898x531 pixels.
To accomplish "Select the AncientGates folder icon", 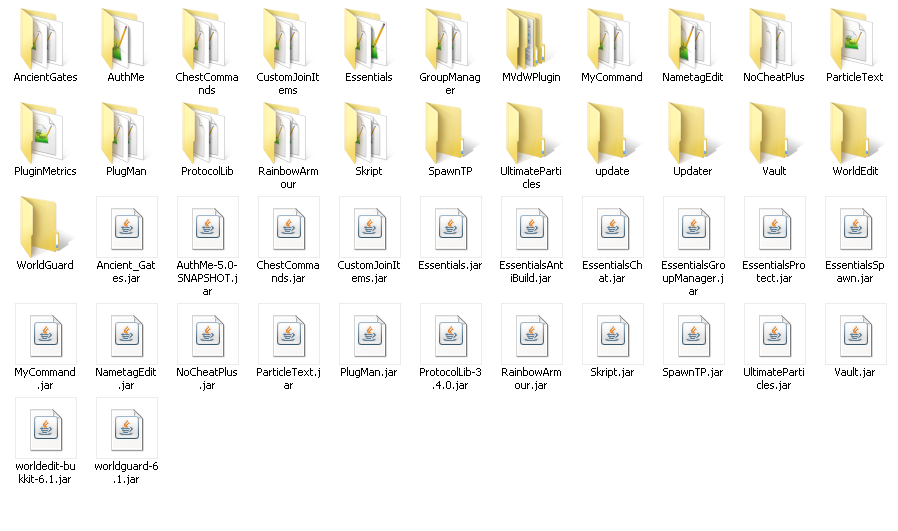I will (45, 38).
